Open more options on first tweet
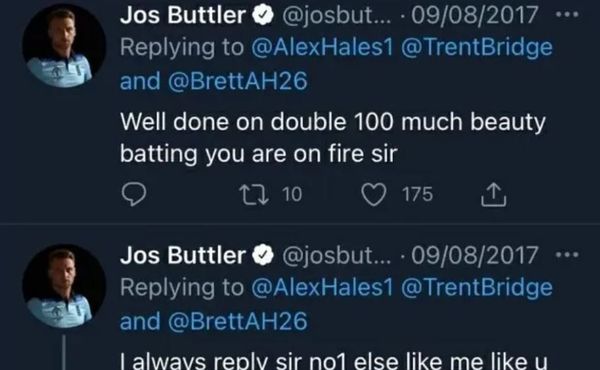The height and width of the screenshot is (370, 600). click(x=567, y=15)
